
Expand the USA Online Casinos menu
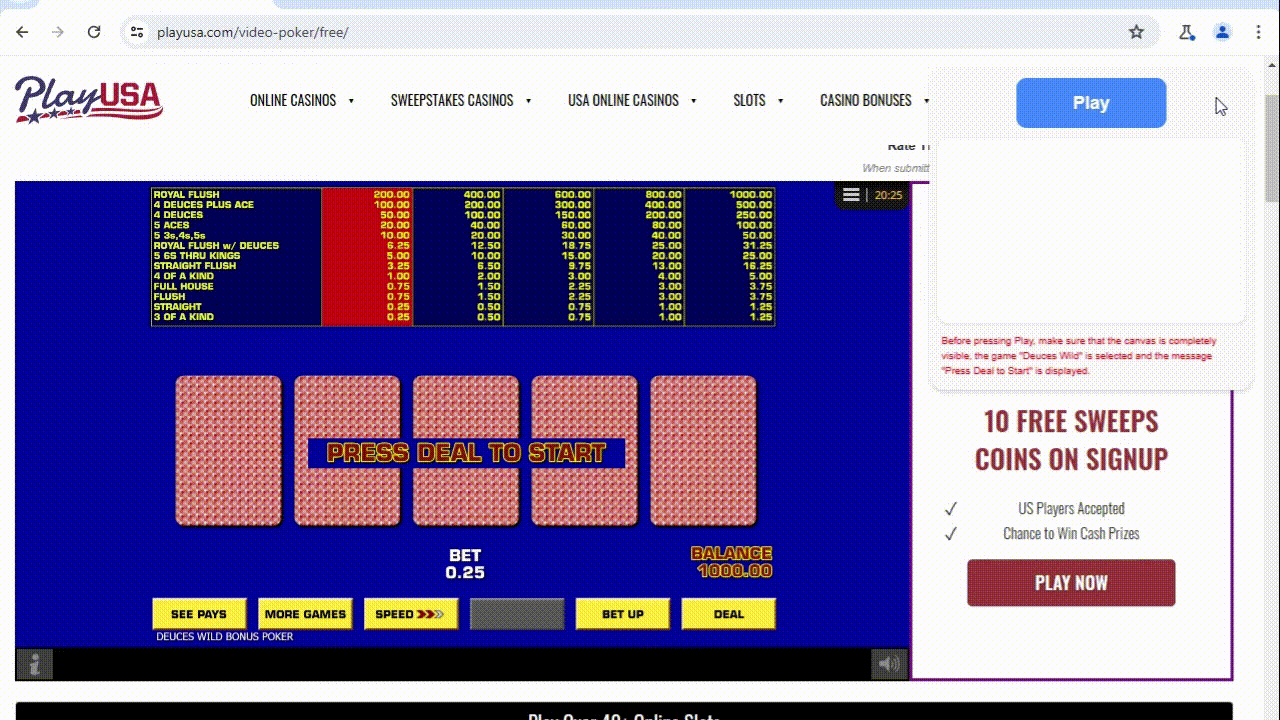click(x=632, y=100)
